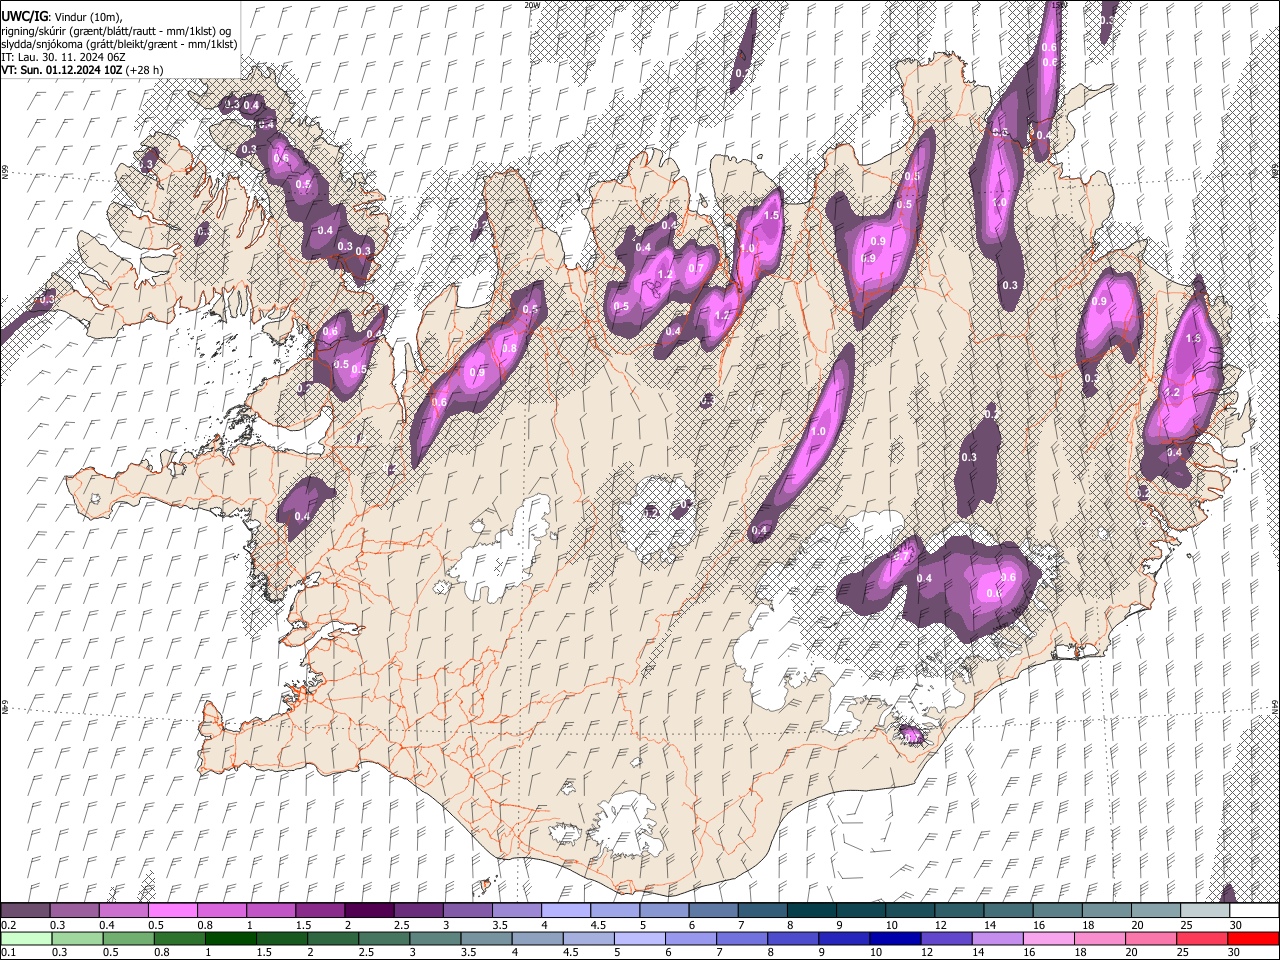This screenshot has width=1280, height=960.
Task: Select the upper legend swatch labeled 0.3
Action: 75,911
